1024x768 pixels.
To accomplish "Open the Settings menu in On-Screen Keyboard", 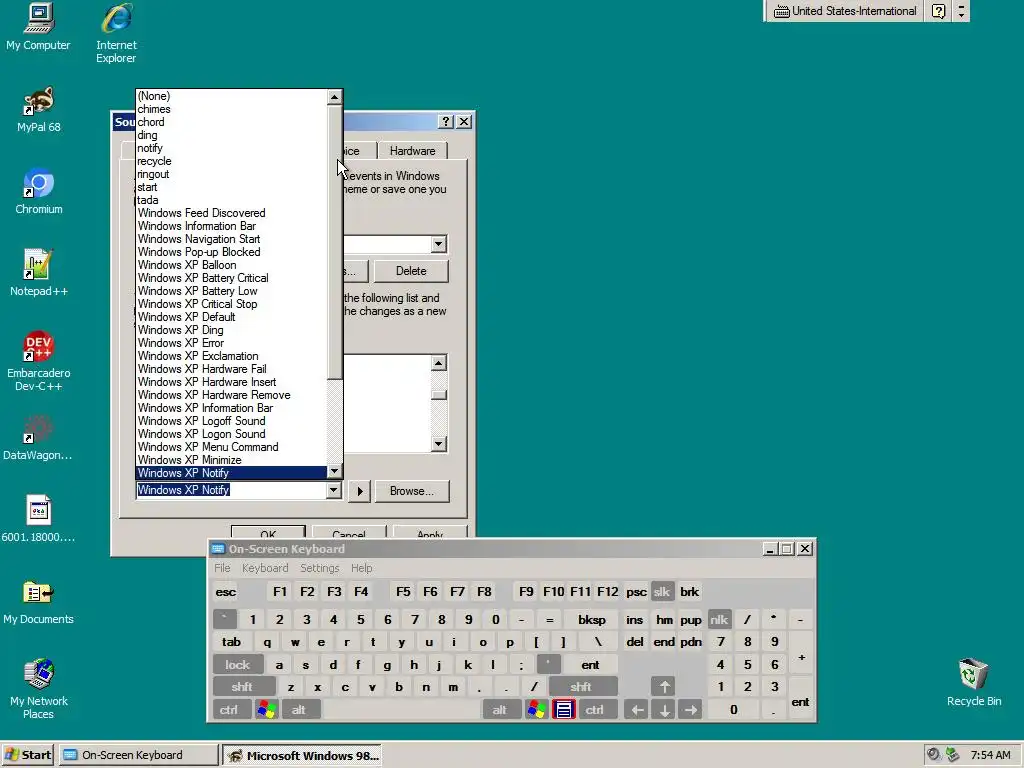I will pyautogui.click(x=319, y=568).
